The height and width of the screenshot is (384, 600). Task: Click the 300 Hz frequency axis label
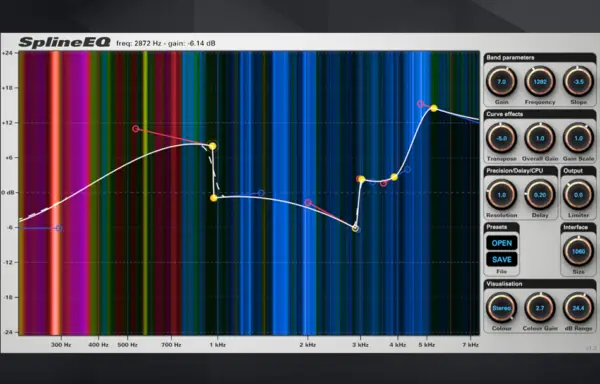coord(61,345)
